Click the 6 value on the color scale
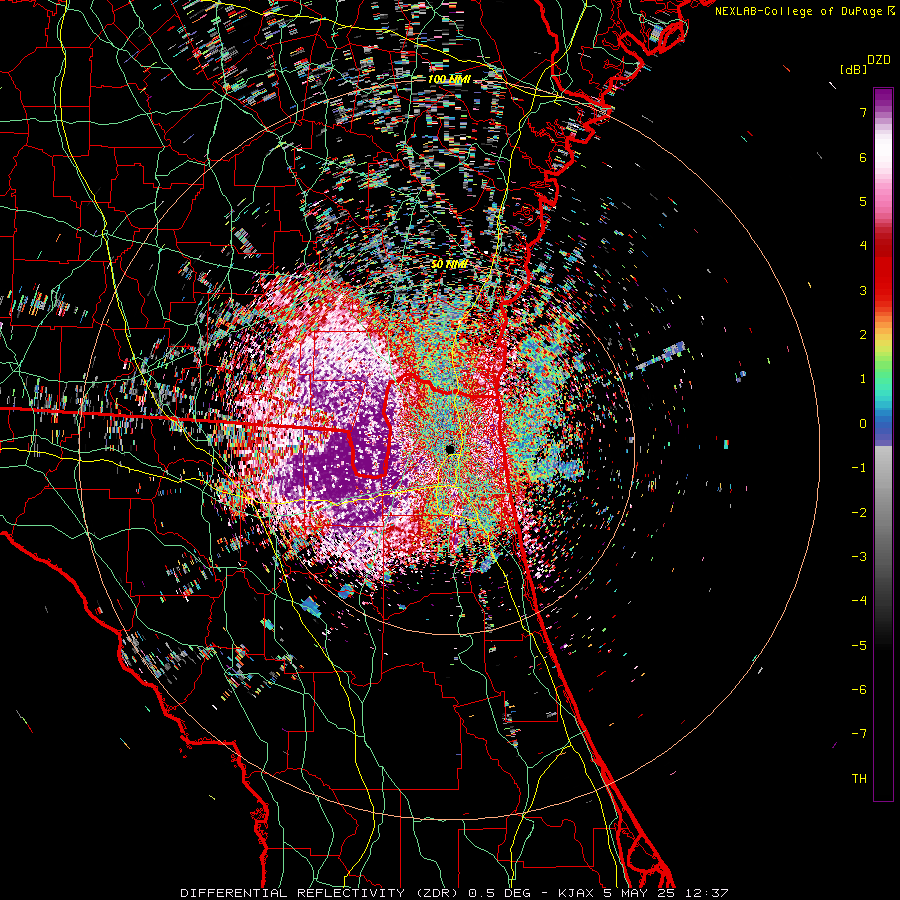Screen dimensions: 900x900 click(x=863, y=157)
